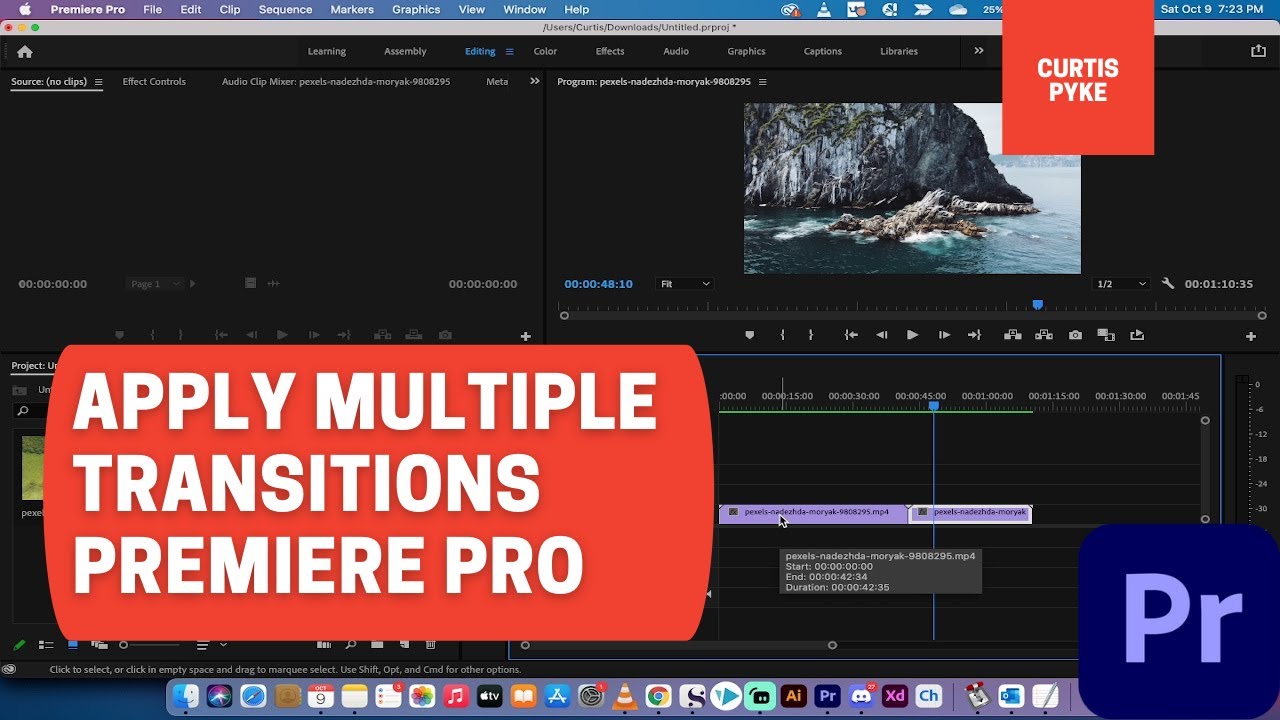Open the 1/2 playback resolution dropdown

[1121, 283]
